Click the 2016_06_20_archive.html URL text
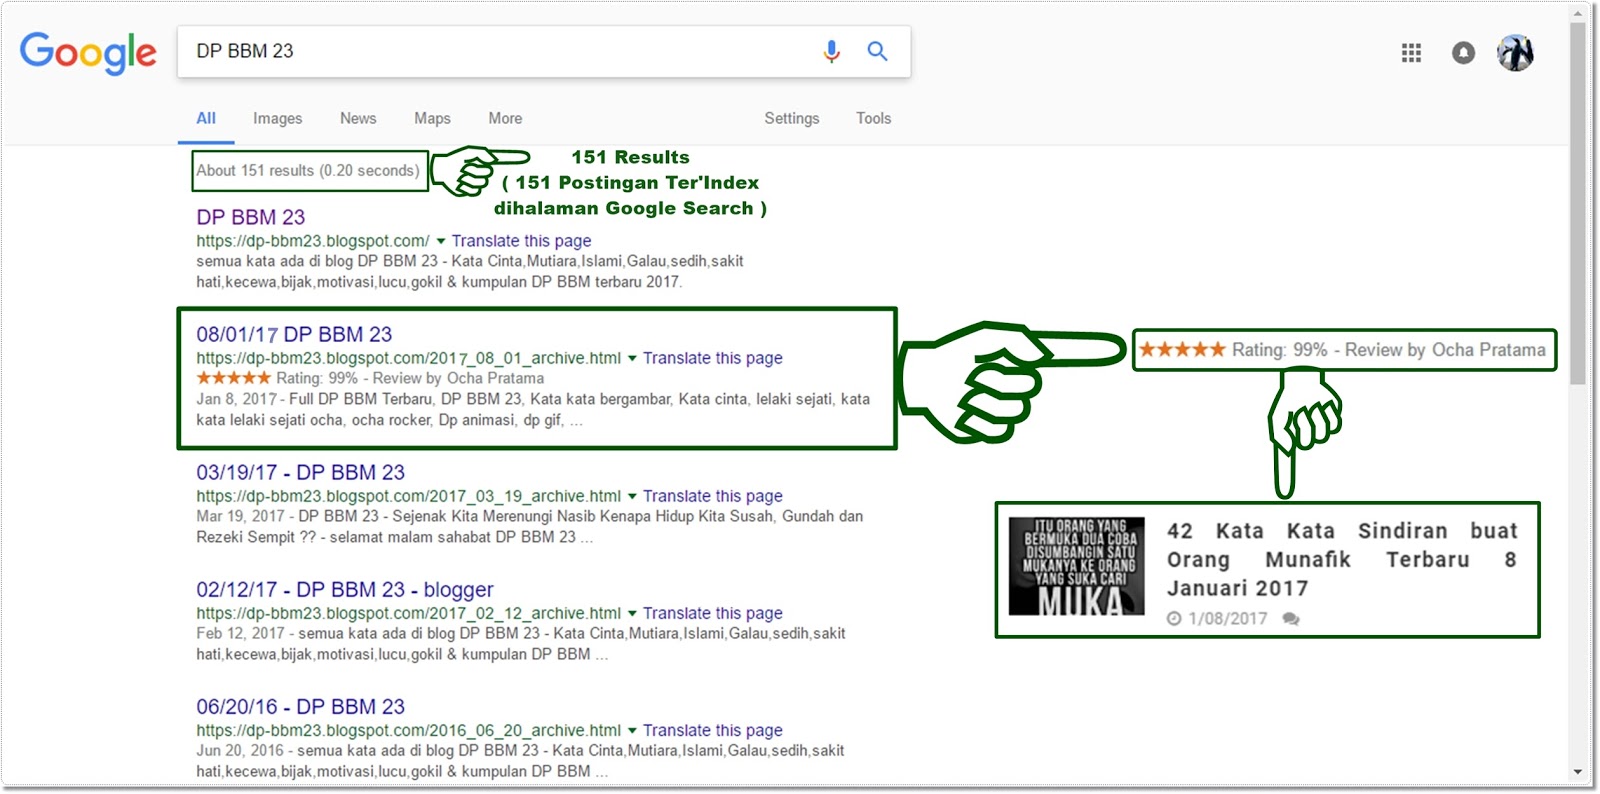1600x794 pixels. tap(409, 731)
